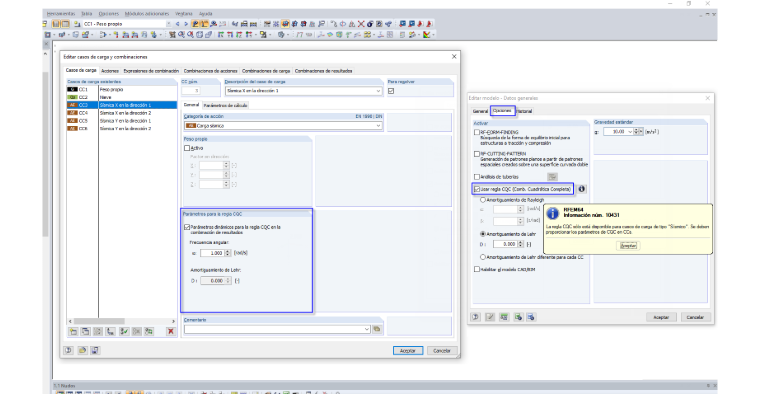The image size is (760, 394).
Task: Click Cancelar in Datos generales dialog
Action: (x=695, y=317)
